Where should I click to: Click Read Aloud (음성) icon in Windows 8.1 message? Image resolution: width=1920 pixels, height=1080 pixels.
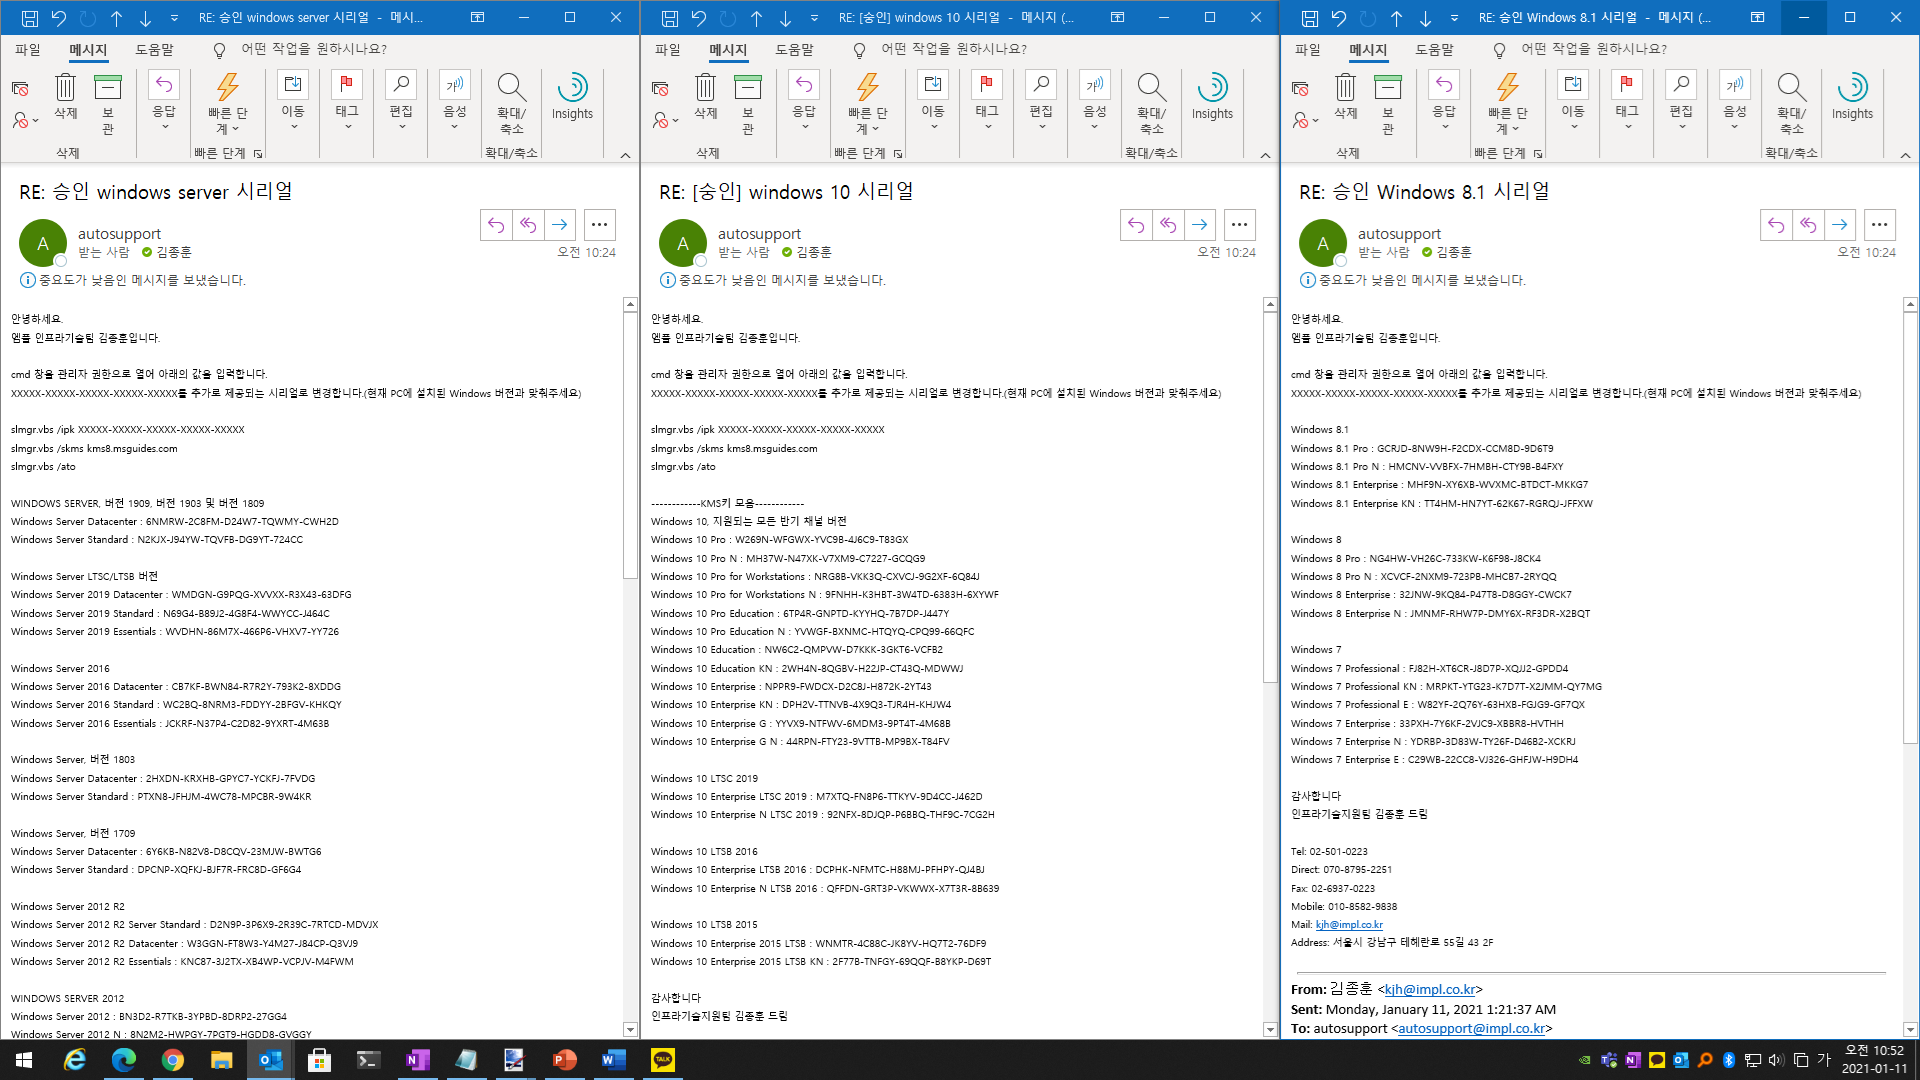tap(1734, 86)
